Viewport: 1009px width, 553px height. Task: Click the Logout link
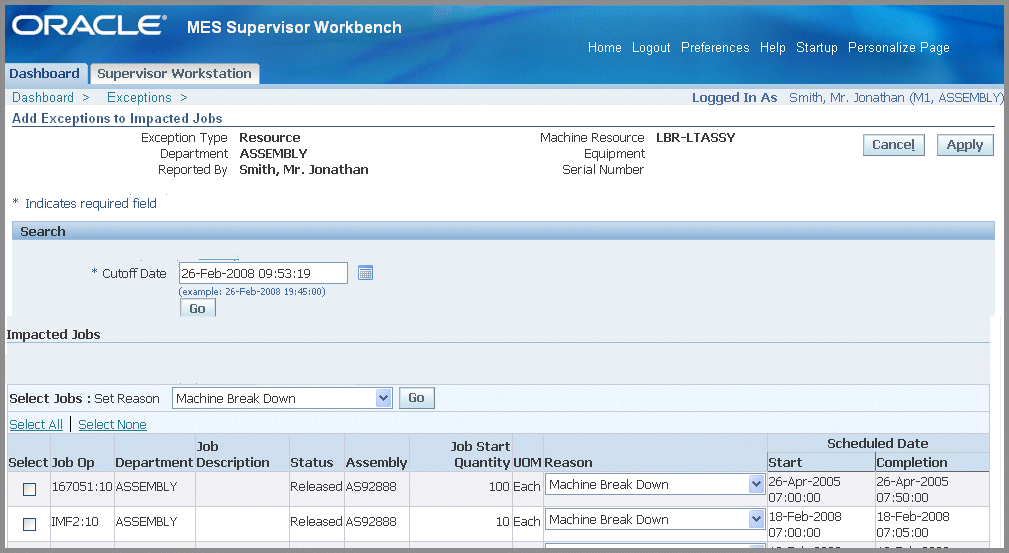click(x=651, y=48)
